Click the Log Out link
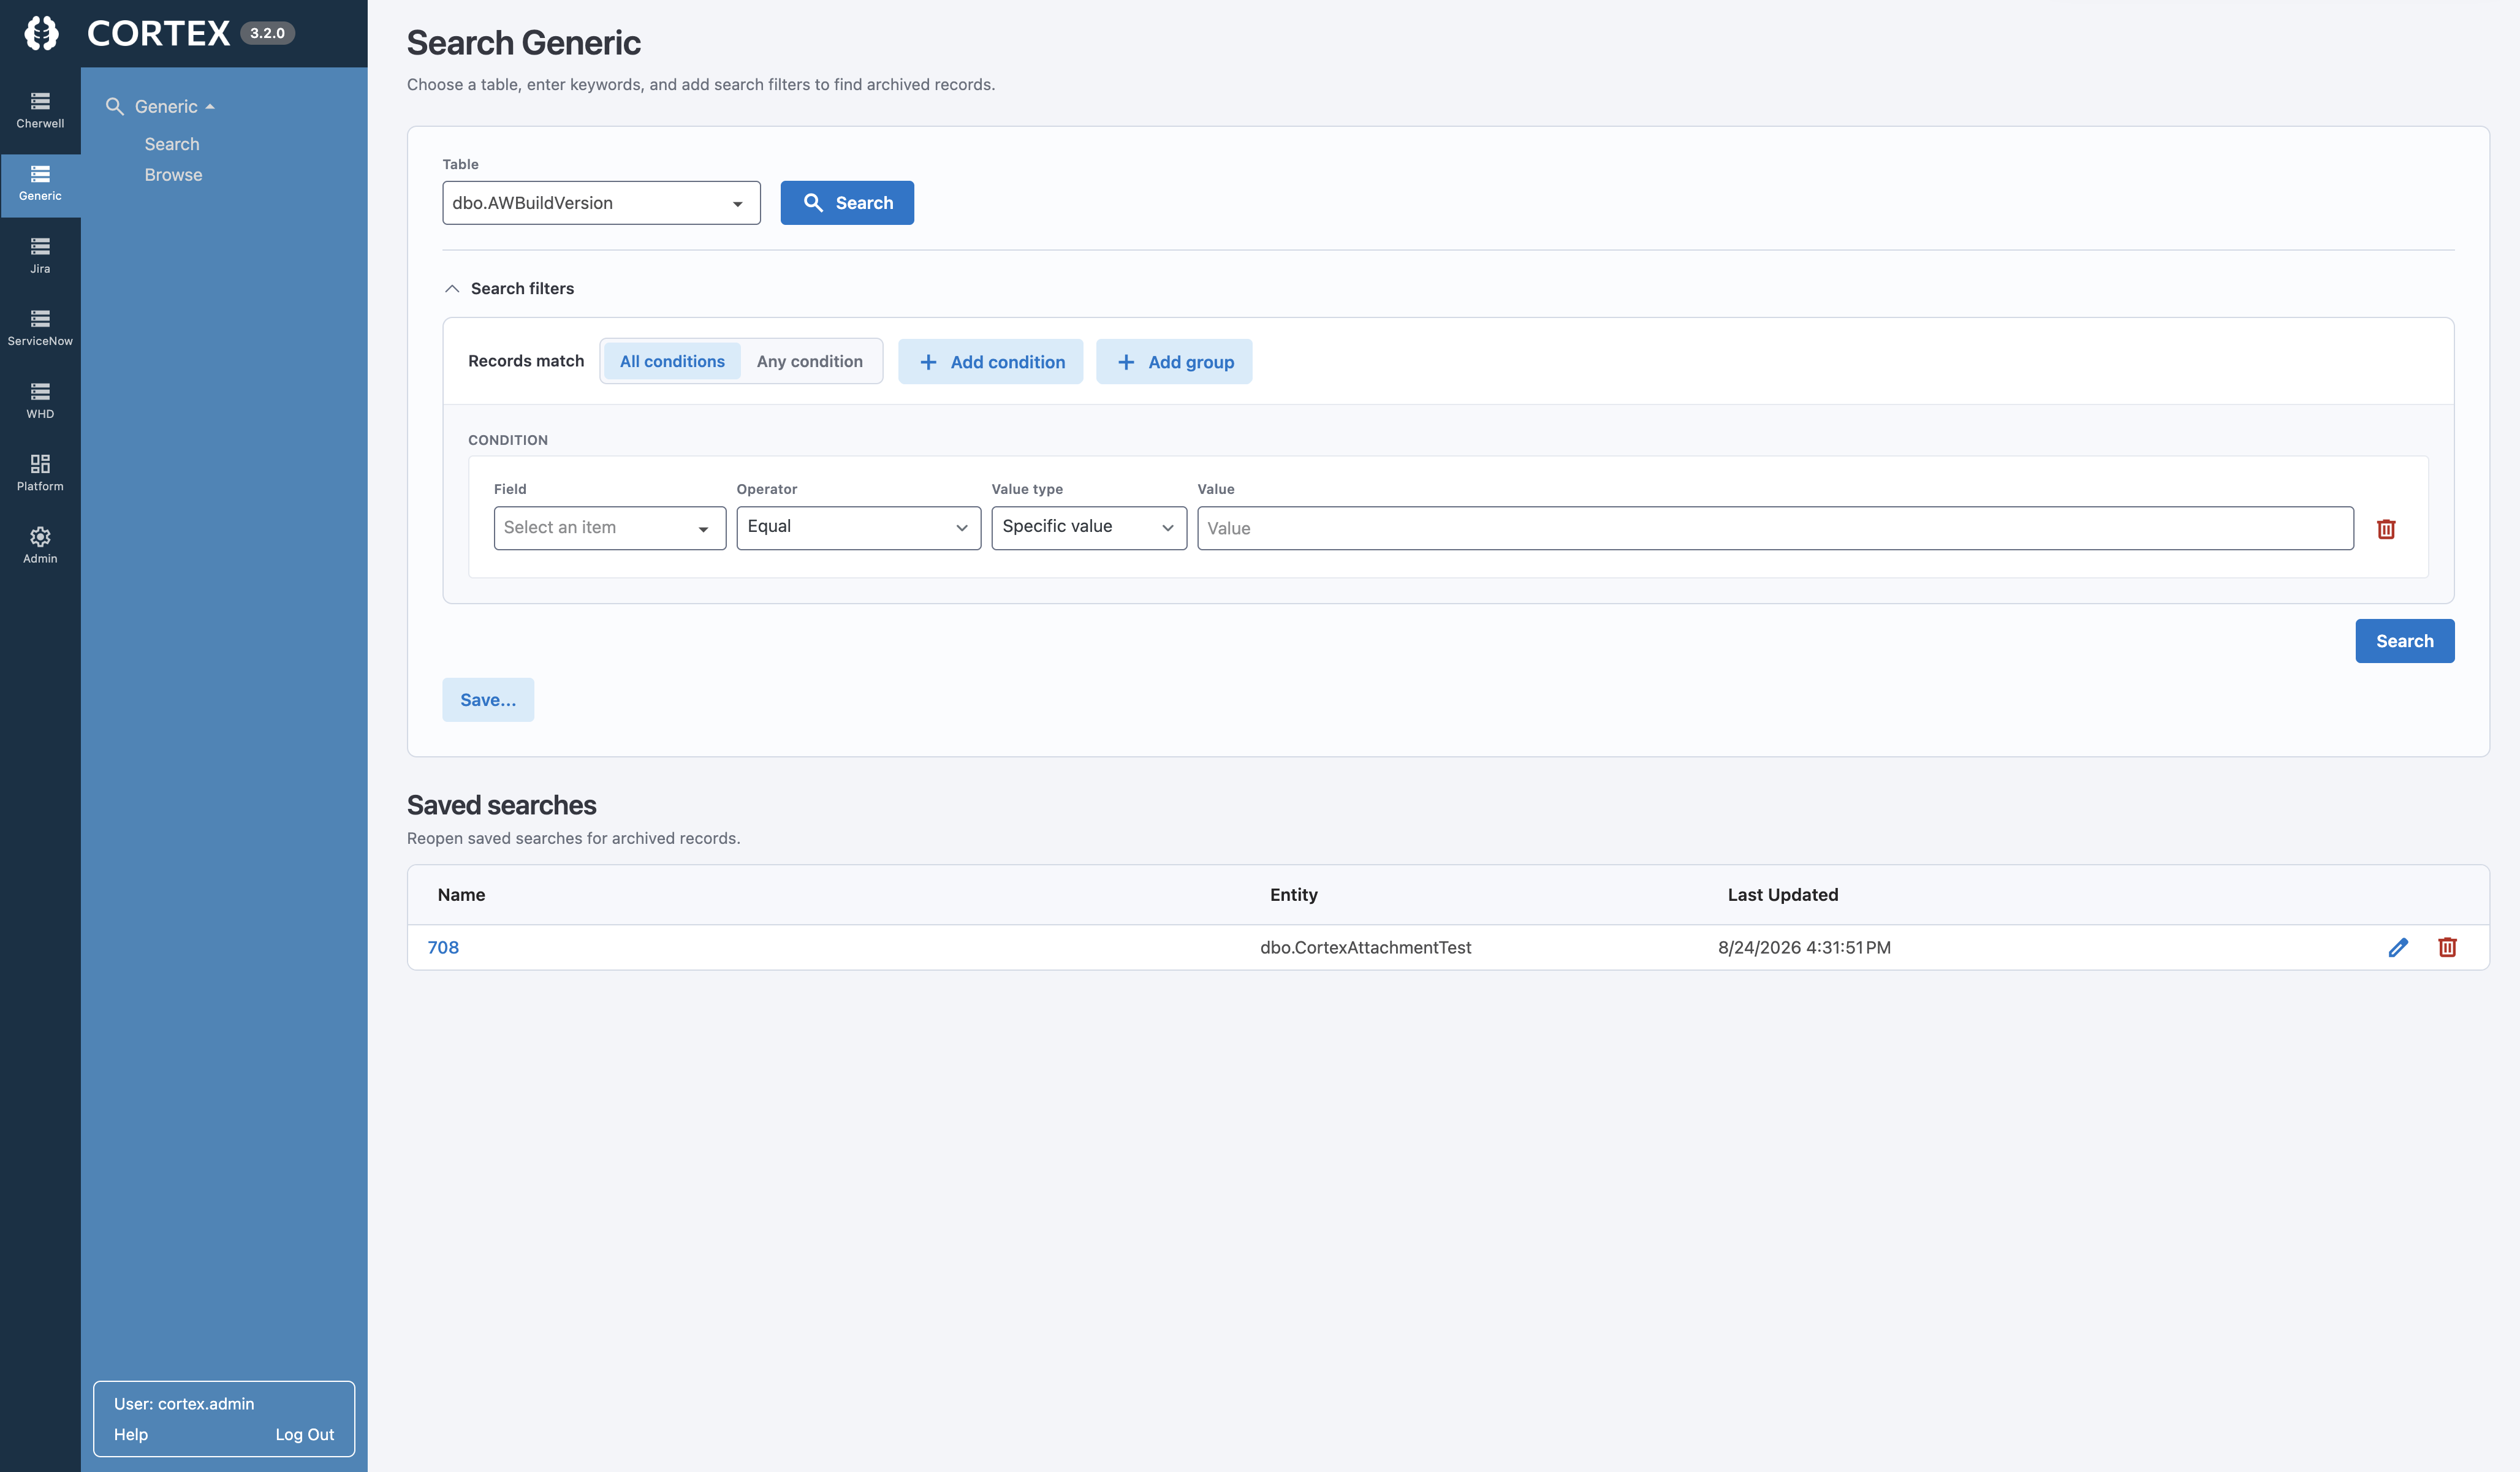 (305, 1434)
